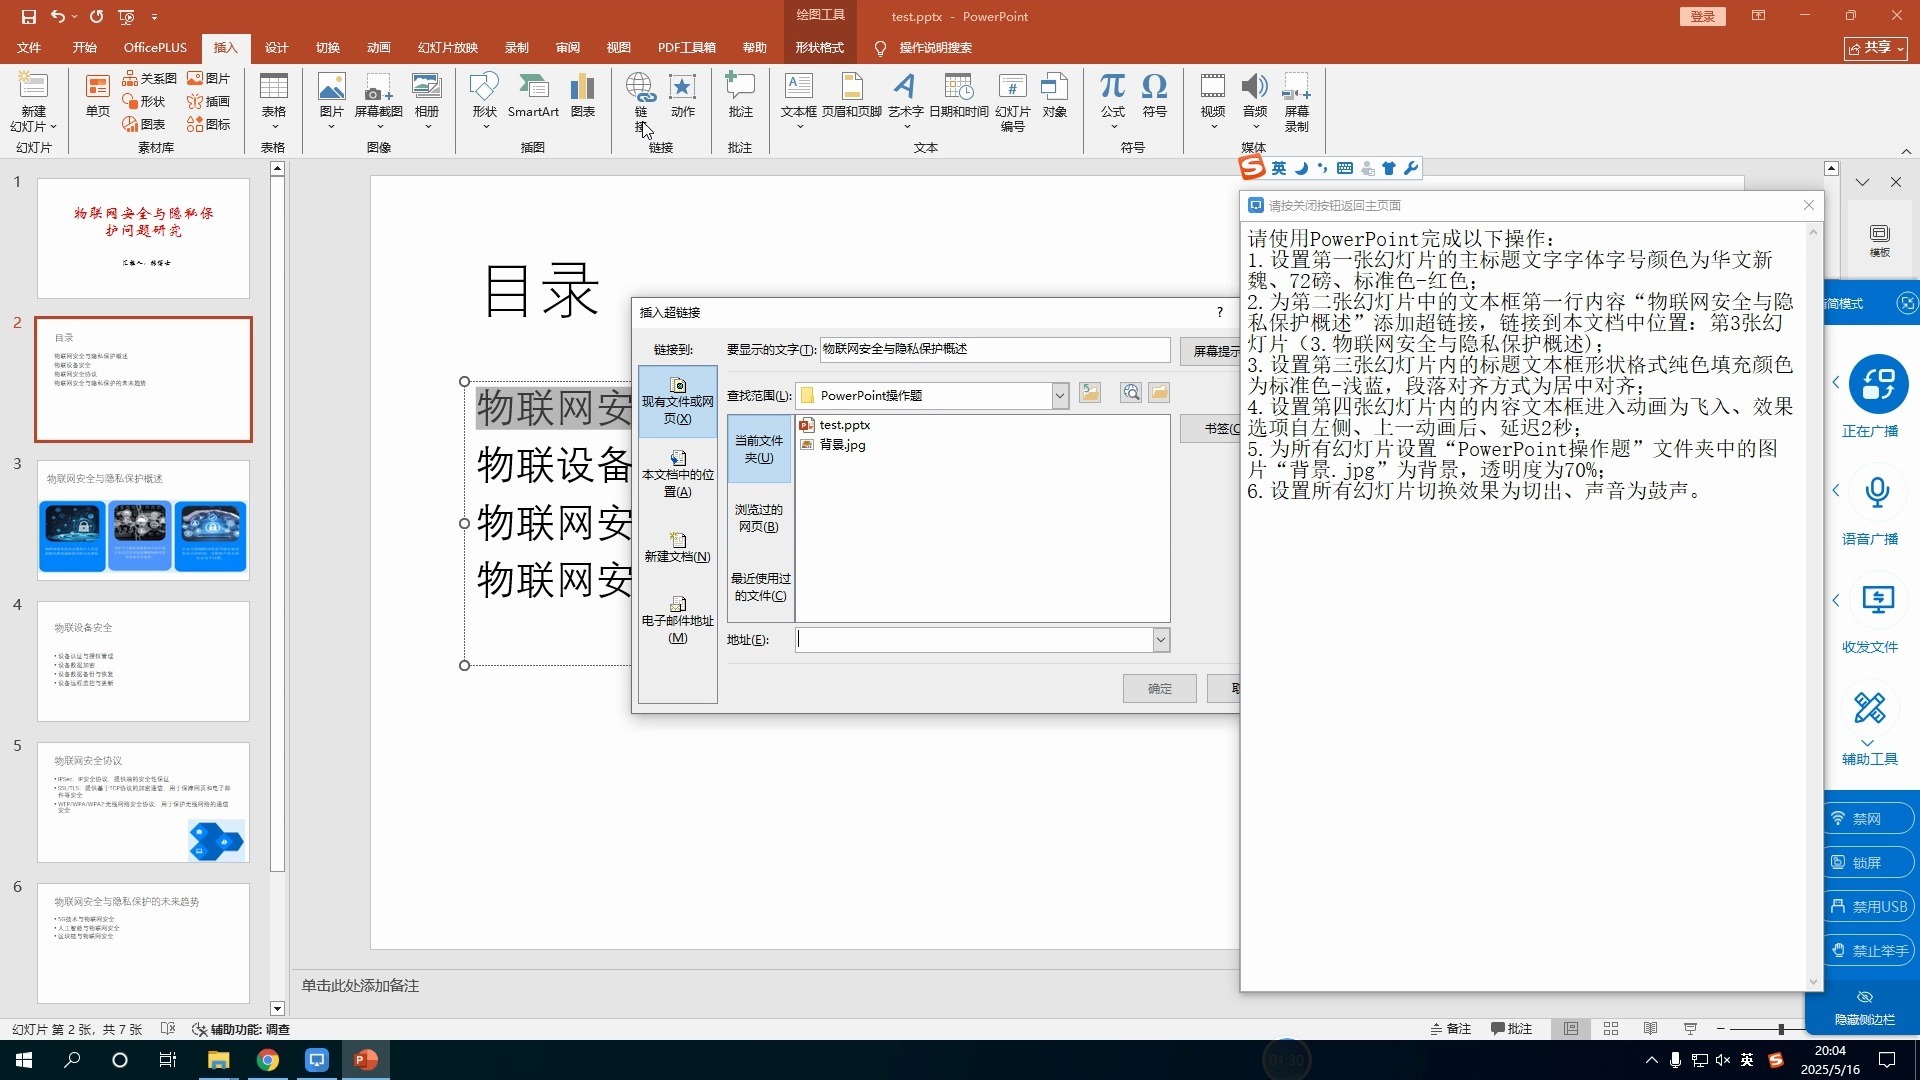The image size is (1920, 1080).
Task: Switch to the Animations (动画) tab
Action: point(378,47)
